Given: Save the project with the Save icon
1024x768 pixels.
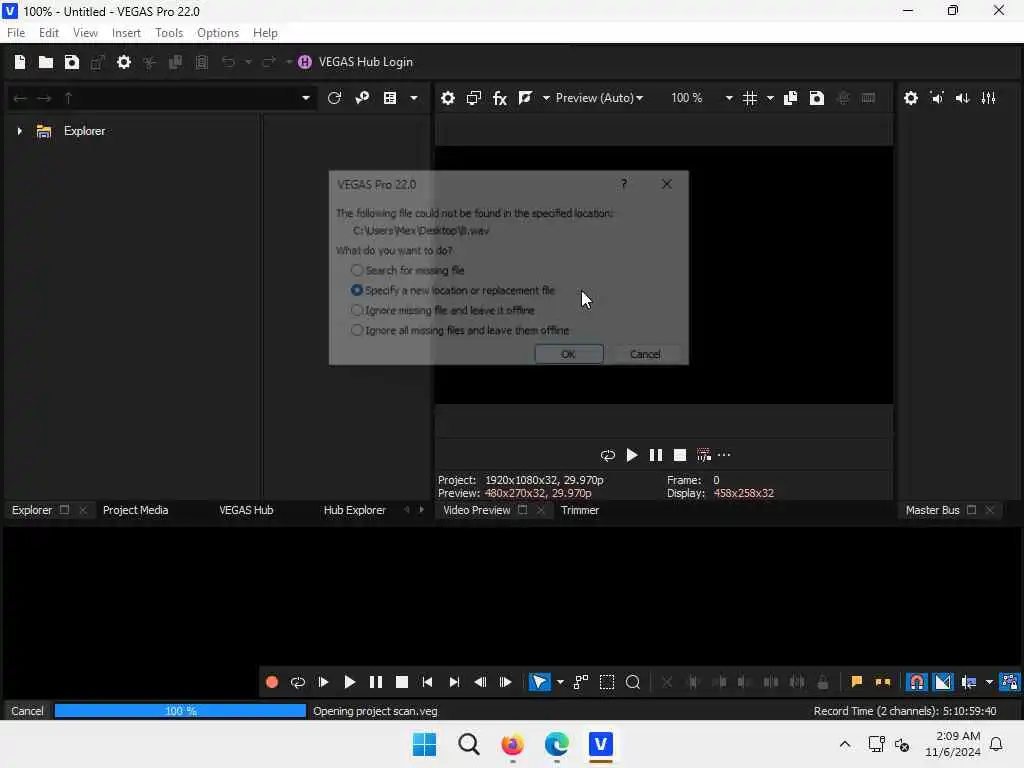Looking at the screenshot, I should [x=72, y=62].
